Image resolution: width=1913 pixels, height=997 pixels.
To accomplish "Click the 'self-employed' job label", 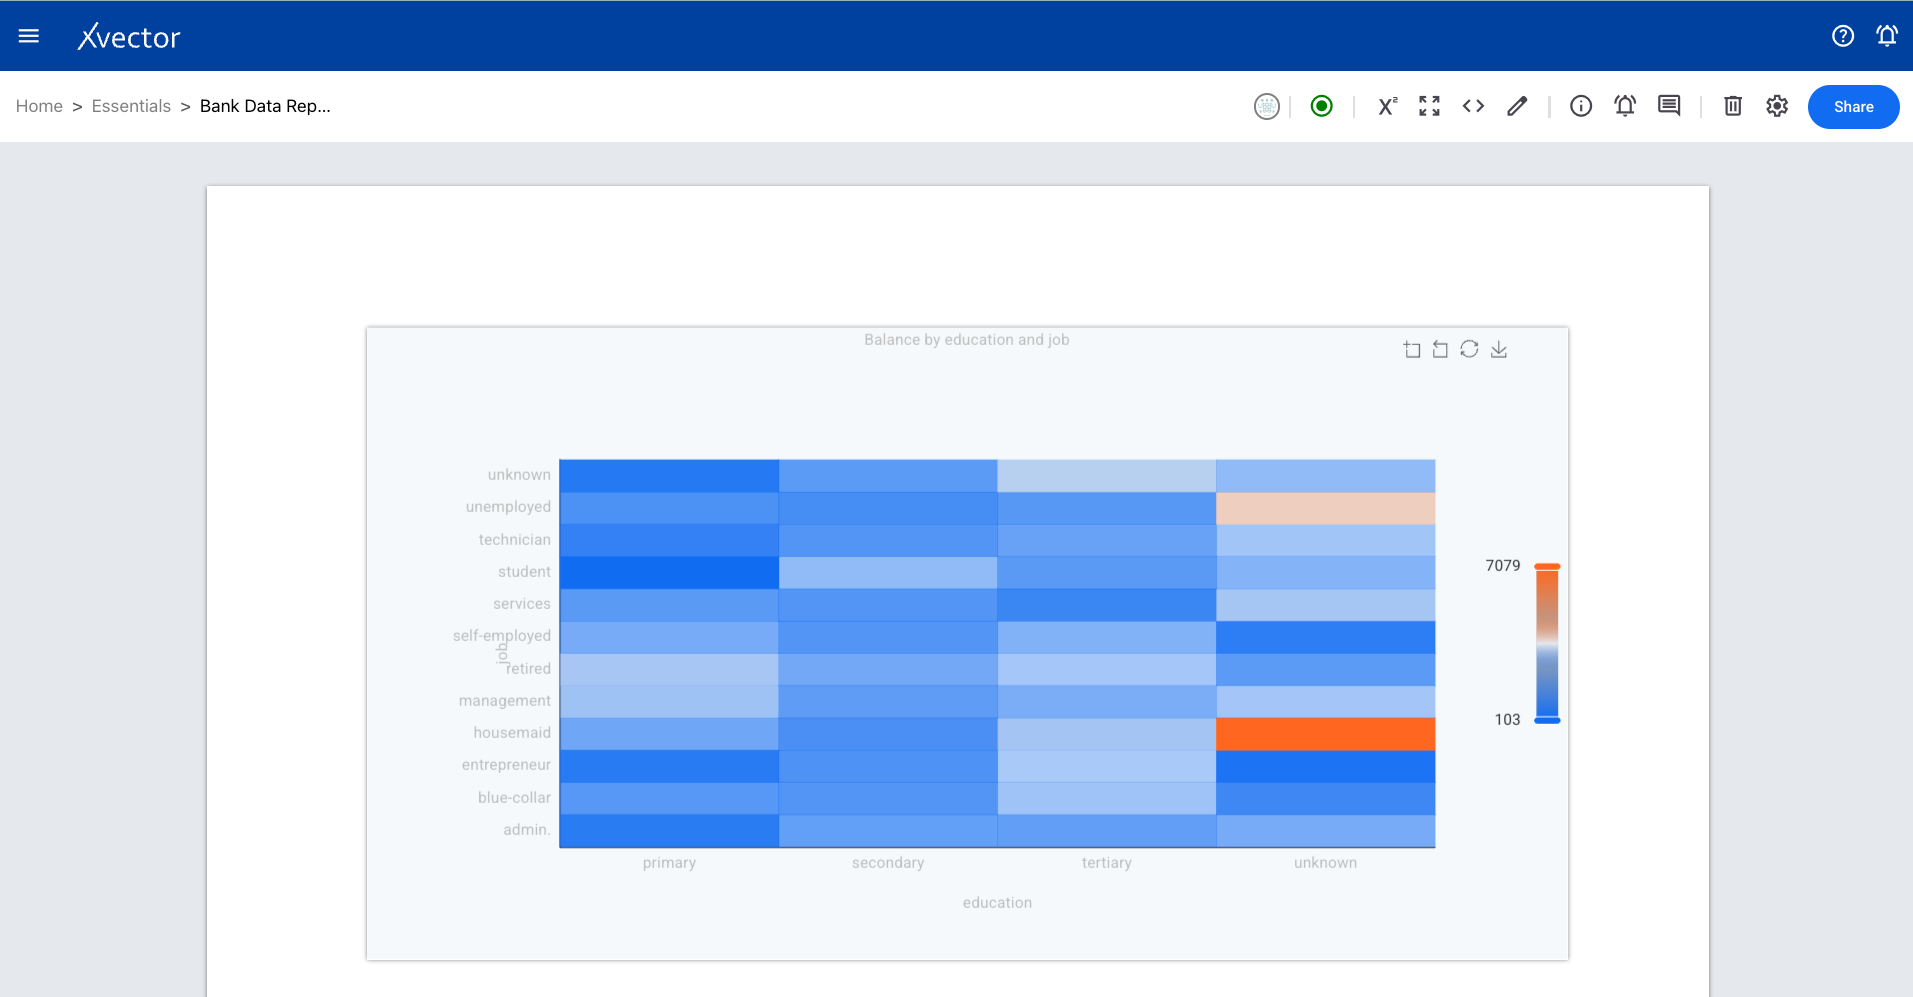I will [502, 636].
